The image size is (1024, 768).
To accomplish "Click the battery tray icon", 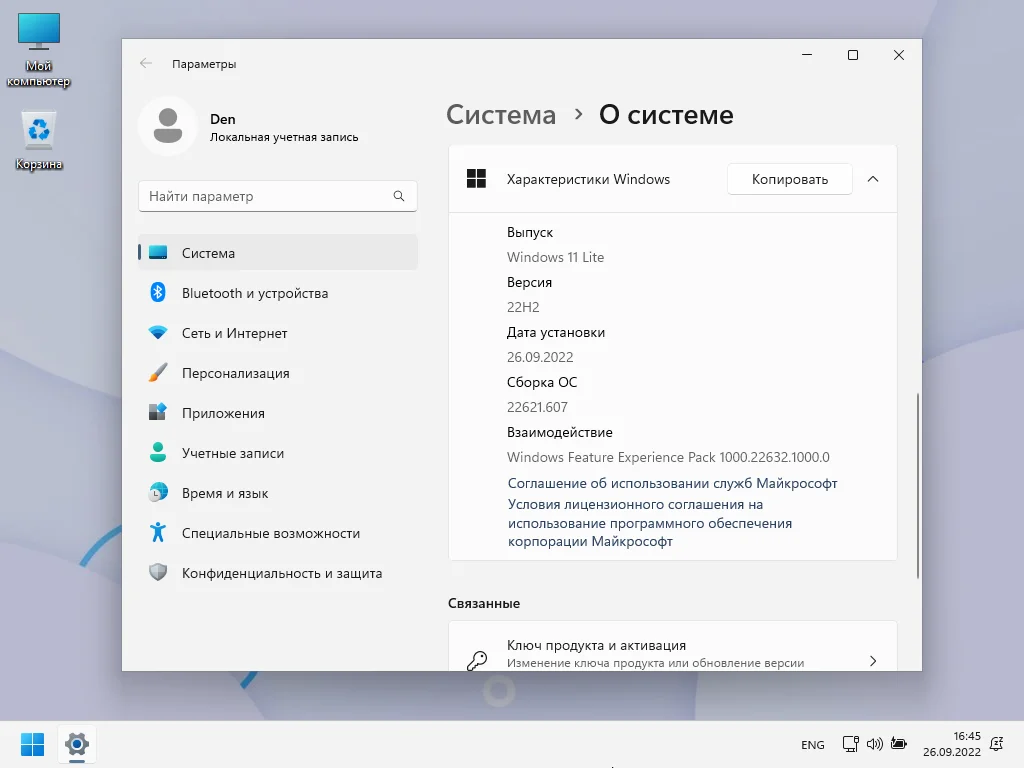I will point(899,744).
